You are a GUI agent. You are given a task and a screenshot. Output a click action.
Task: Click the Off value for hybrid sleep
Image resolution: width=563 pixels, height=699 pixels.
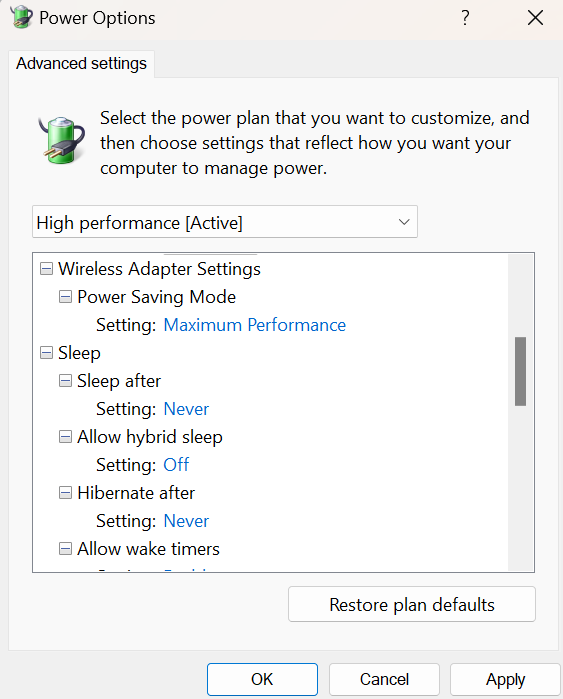[x=176, y=465]
